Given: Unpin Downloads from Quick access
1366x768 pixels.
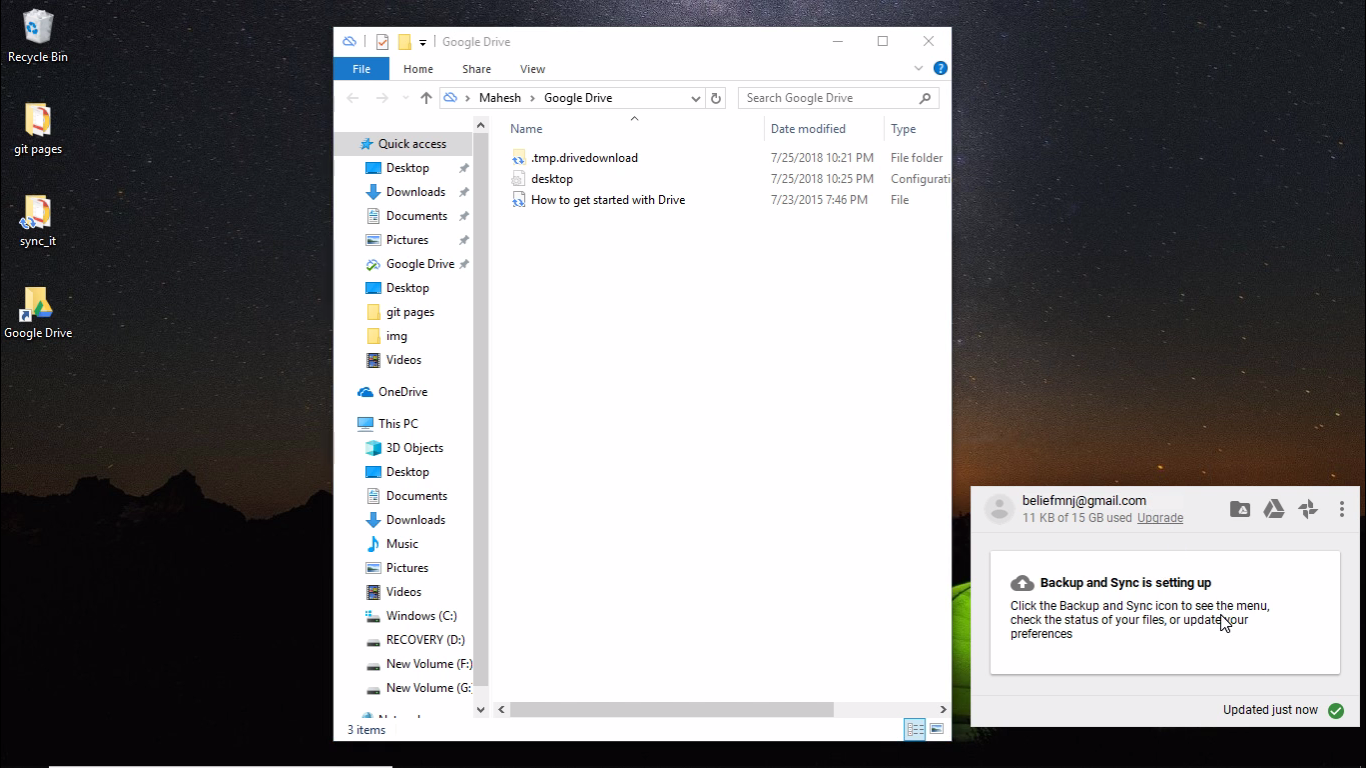Looking at the screenshot, I should coord(463,191).
